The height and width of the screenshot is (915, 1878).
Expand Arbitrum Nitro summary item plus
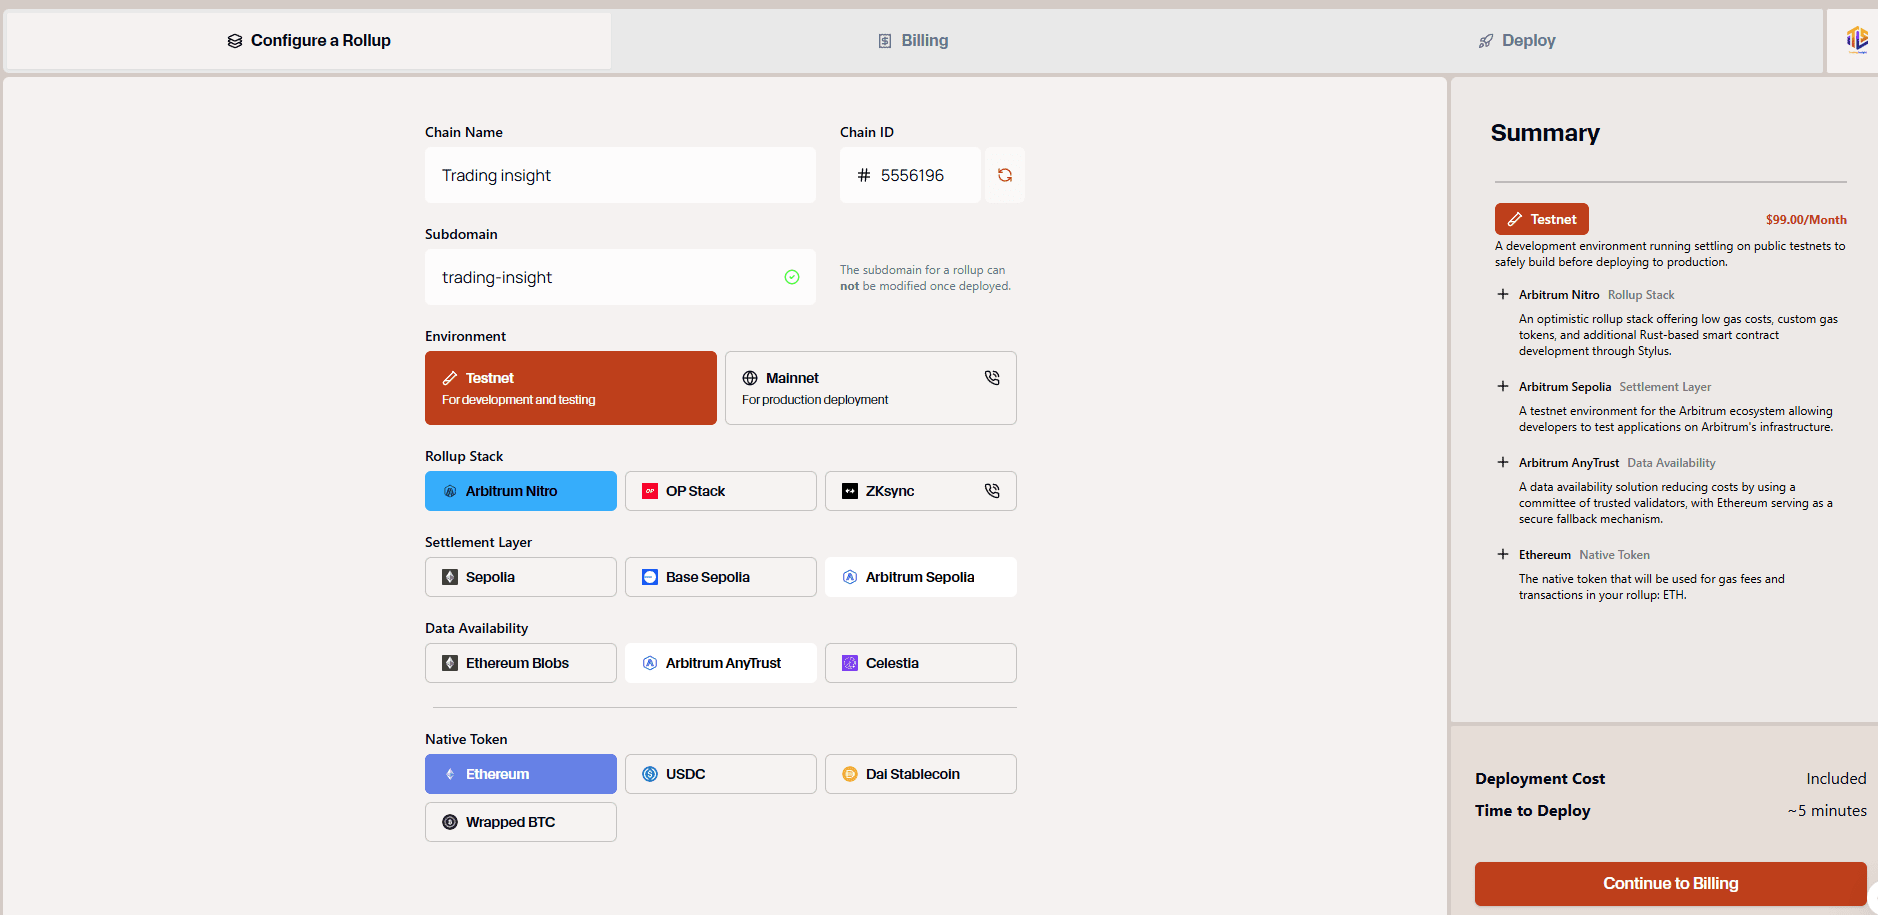tap(1502, 294)
